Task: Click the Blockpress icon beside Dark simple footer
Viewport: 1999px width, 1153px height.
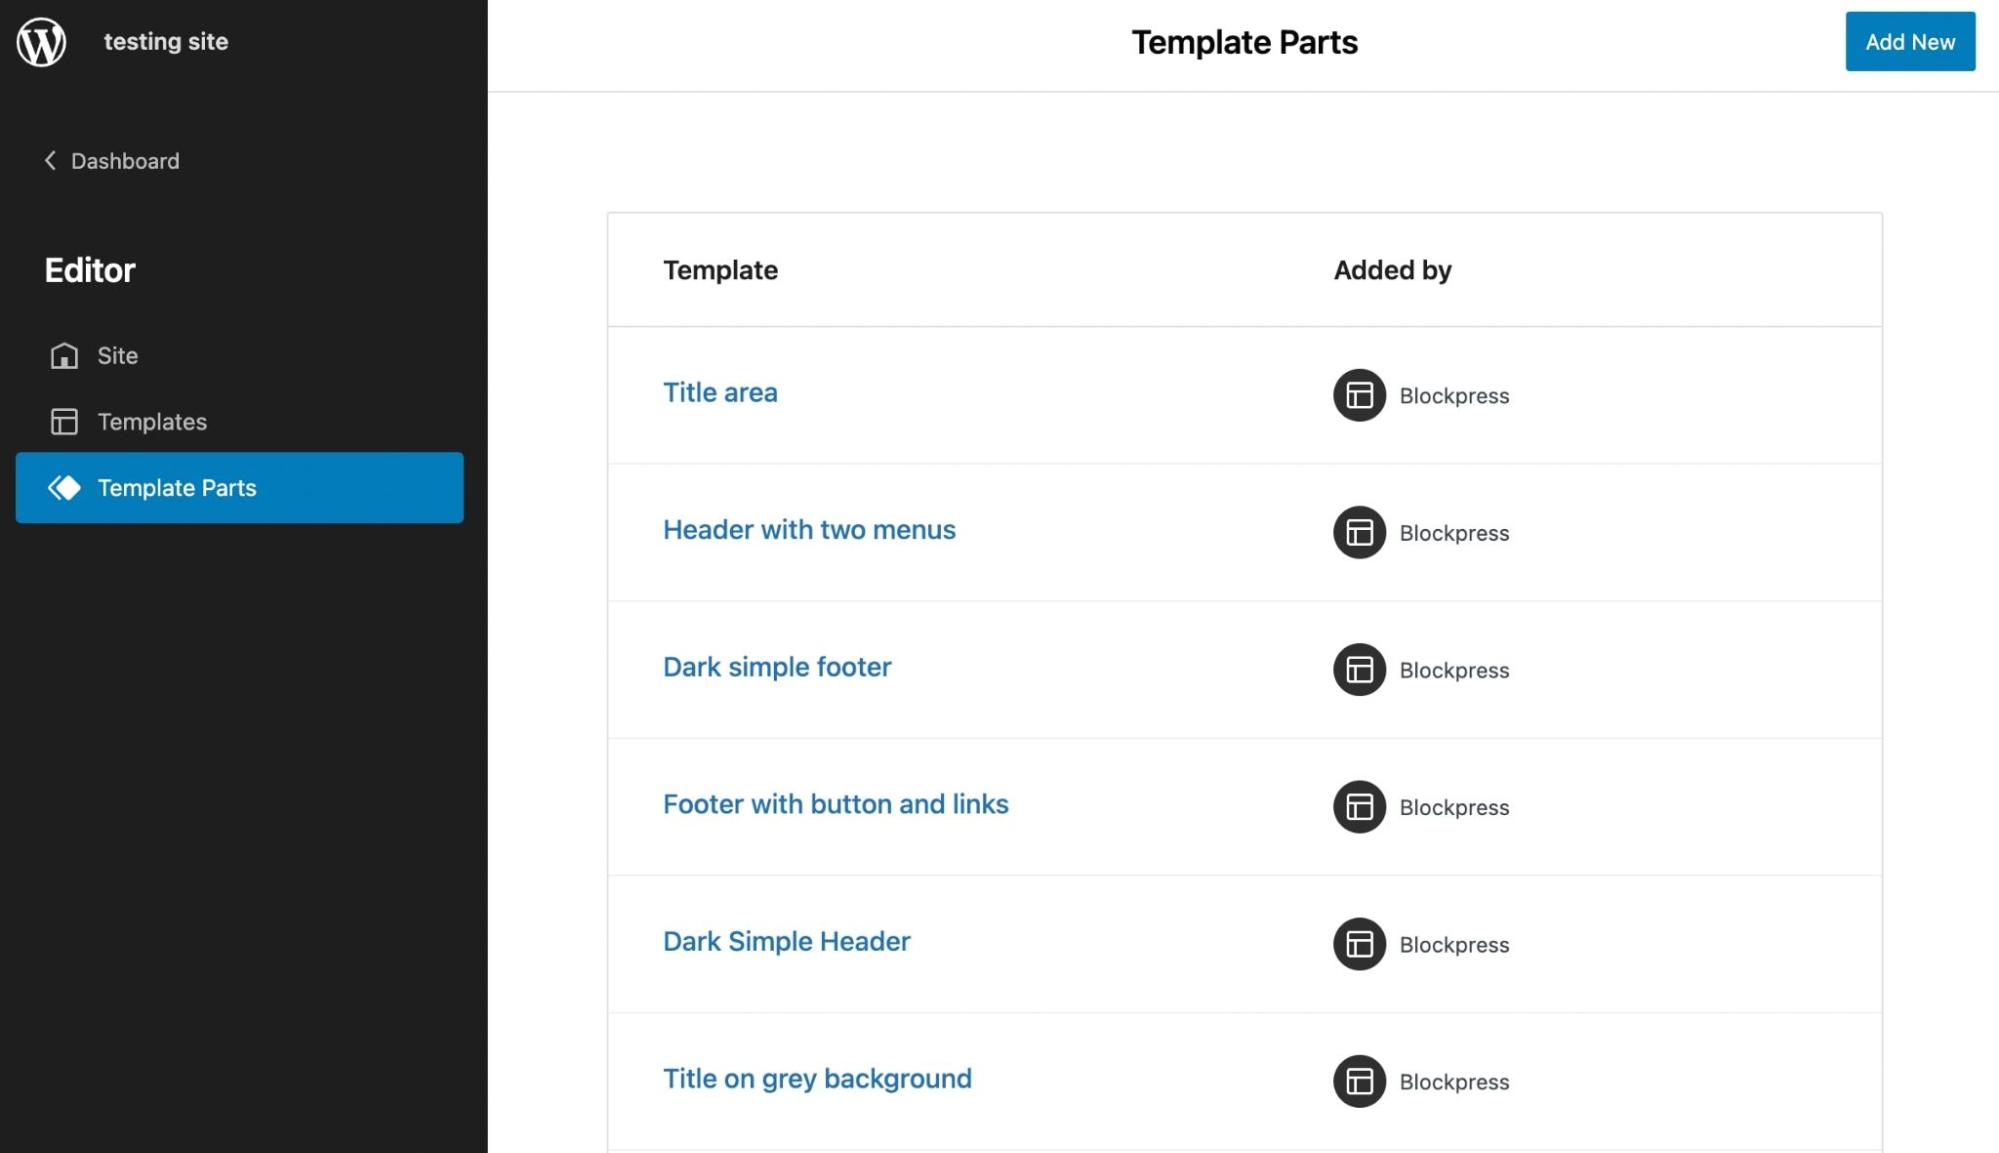Action: (x=1358, y=670)
